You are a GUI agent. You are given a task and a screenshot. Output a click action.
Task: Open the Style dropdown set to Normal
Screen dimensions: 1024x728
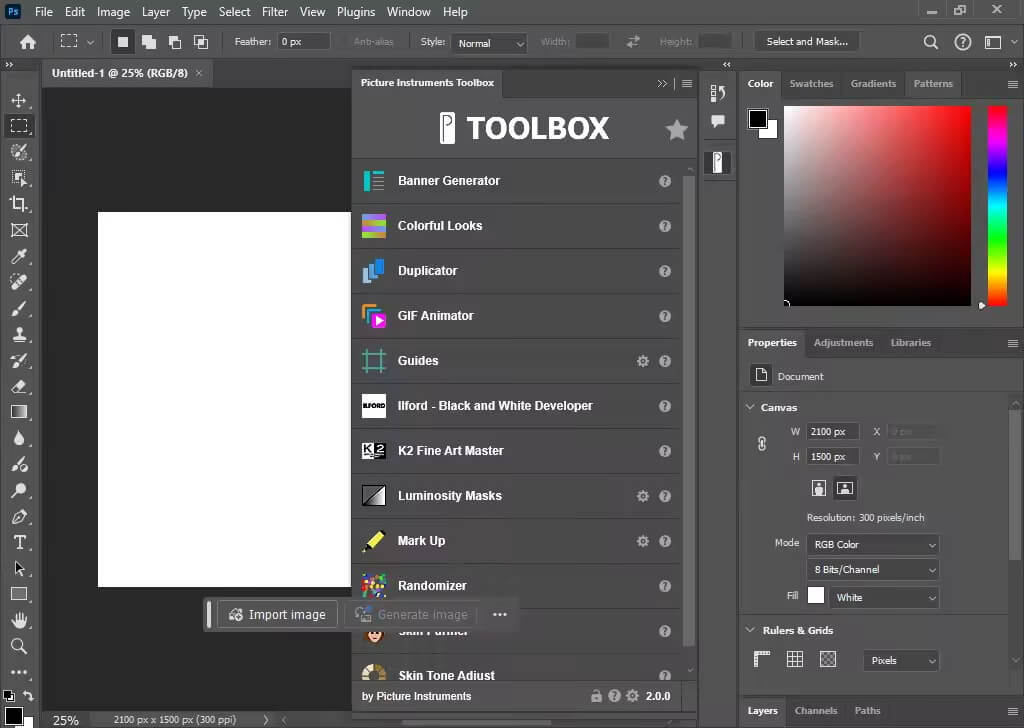click(489, 43)
